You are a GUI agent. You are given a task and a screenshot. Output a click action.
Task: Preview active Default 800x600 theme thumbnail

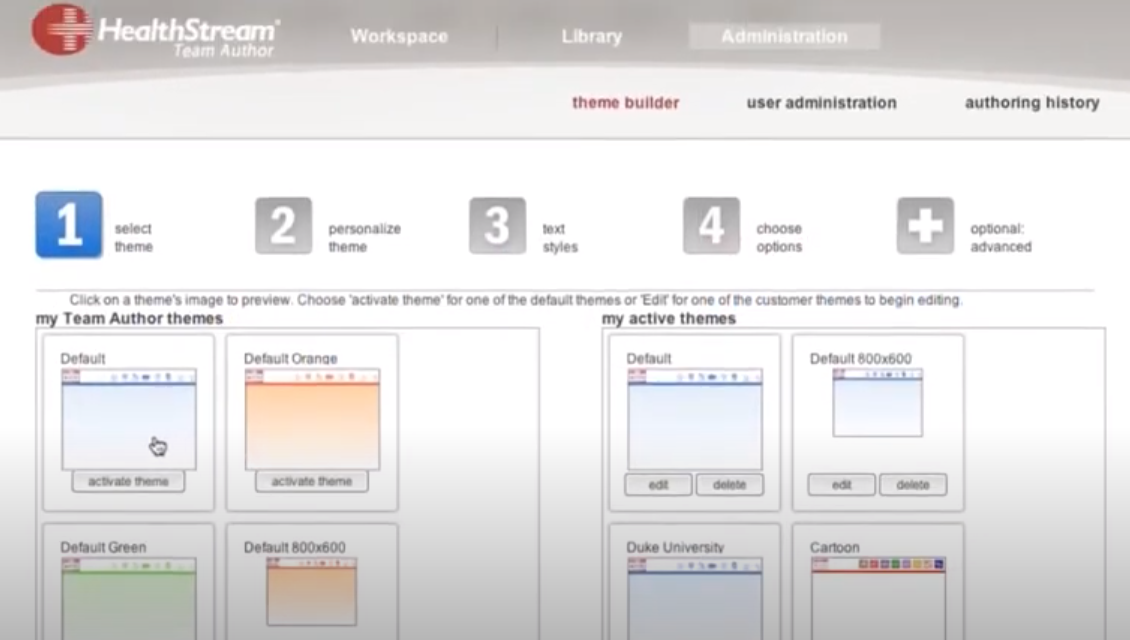pos(878,403)
